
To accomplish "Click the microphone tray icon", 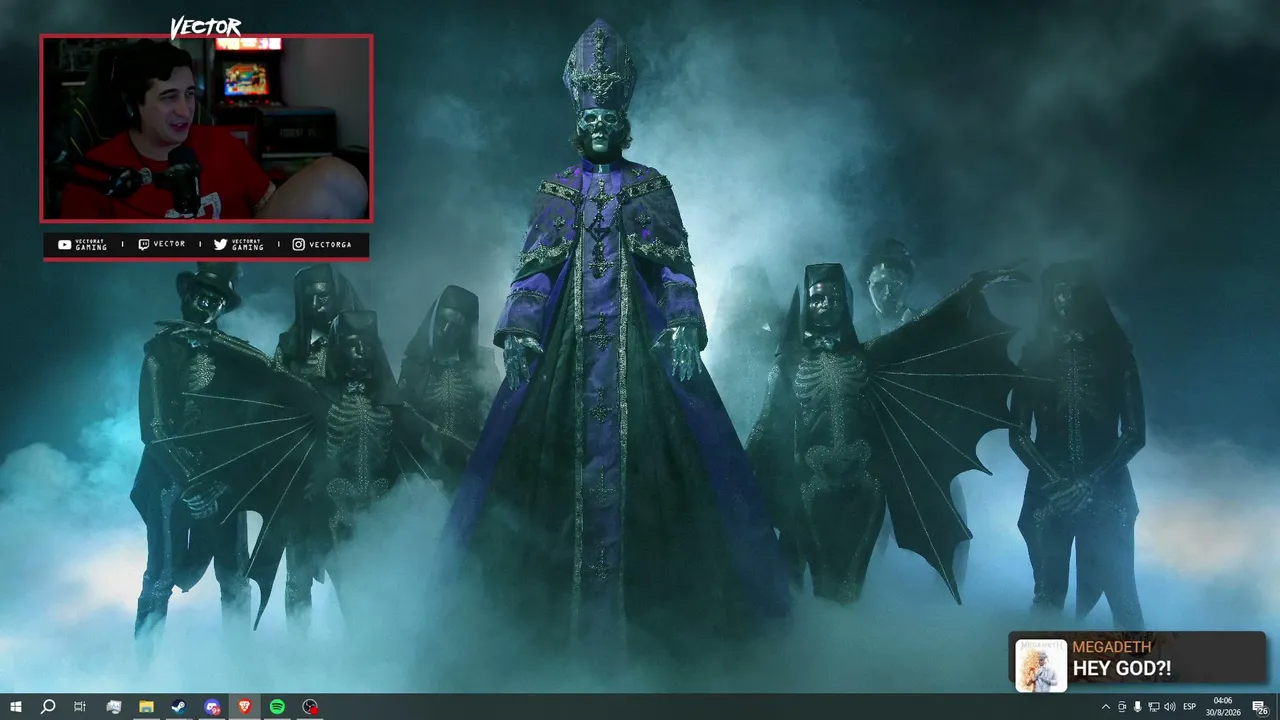I will (1138, 707).
